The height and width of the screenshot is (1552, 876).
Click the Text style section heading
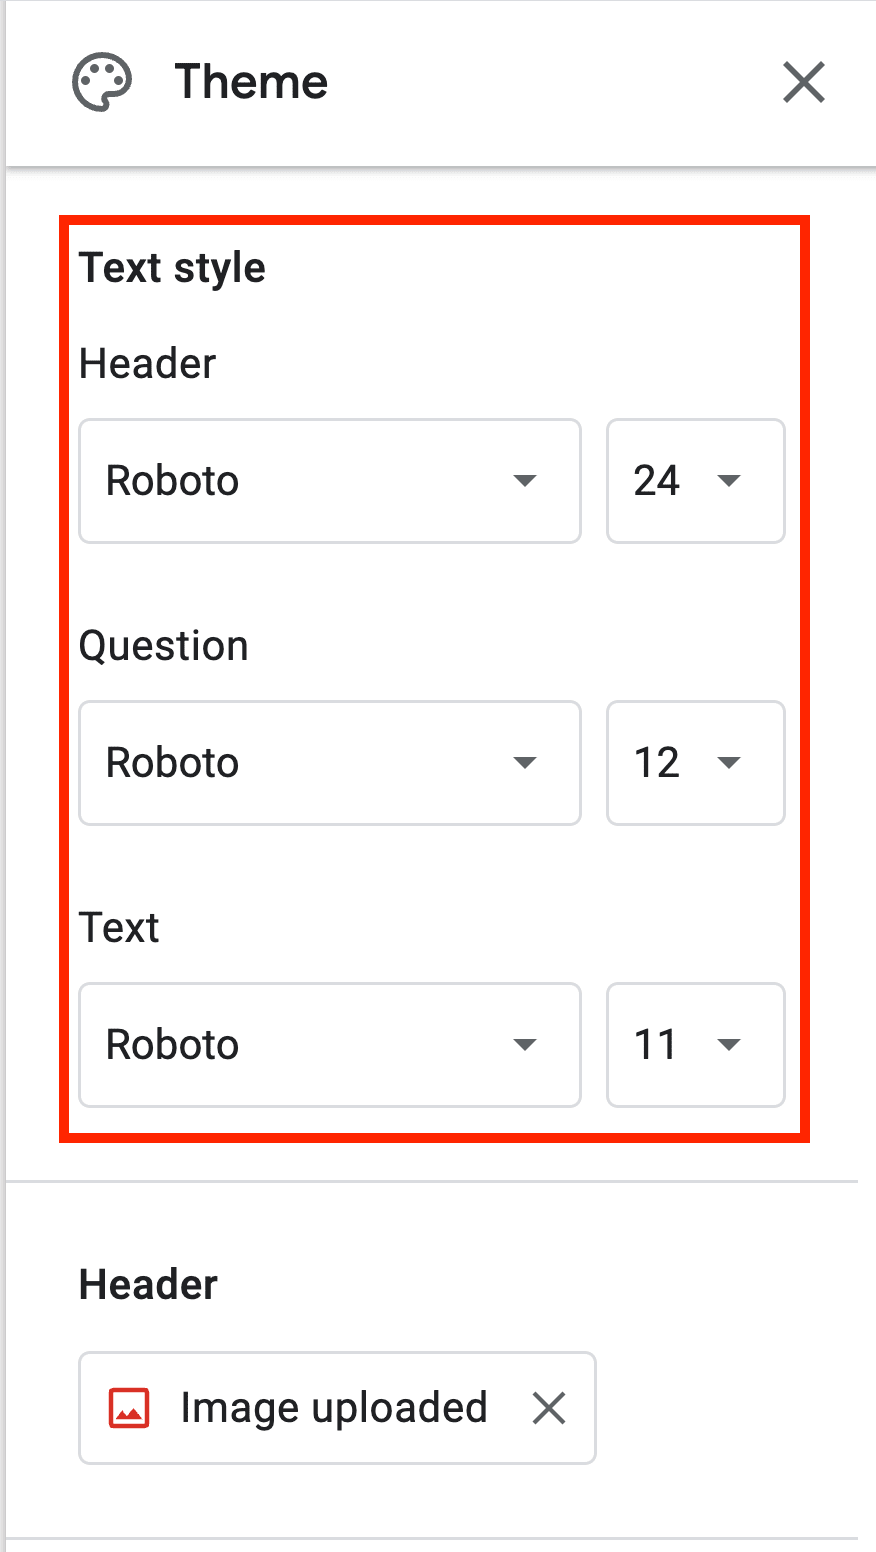(x=172, y=267)
